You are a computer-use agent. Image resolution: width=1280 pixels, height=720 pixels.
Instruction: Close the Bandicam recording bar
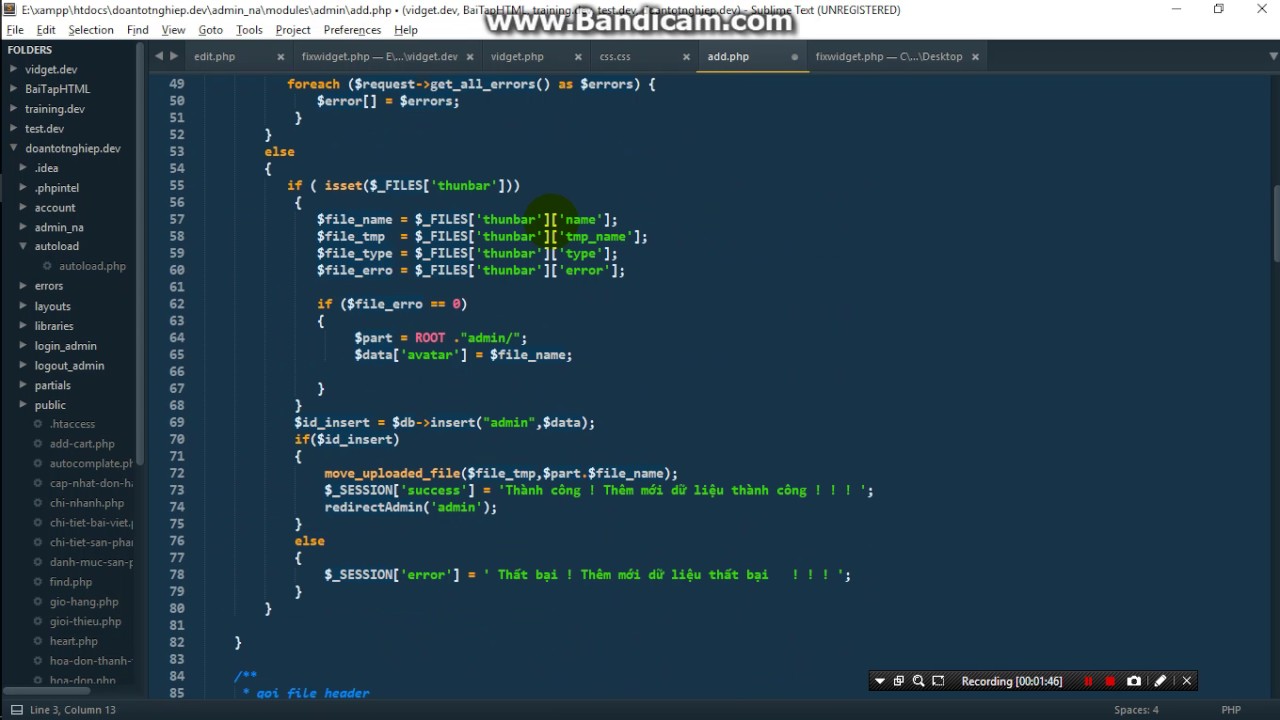pos(1187,681)
